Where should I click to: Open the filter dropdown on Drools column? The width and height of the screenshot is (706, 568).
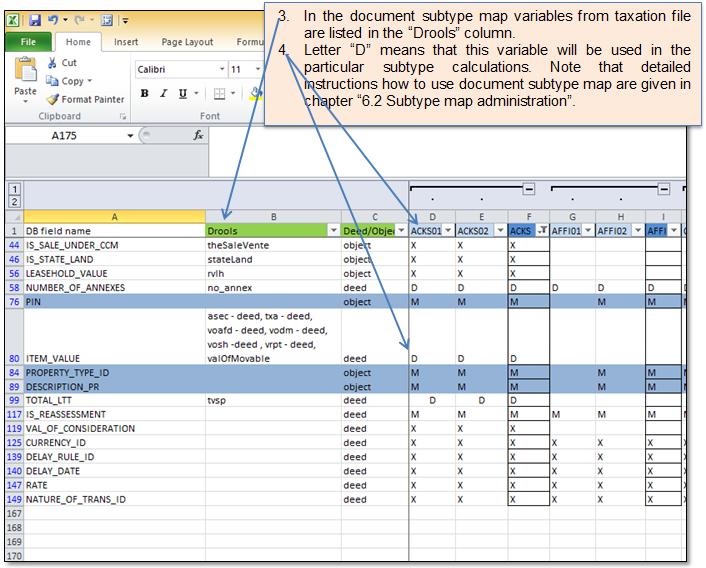coord(333,231)
